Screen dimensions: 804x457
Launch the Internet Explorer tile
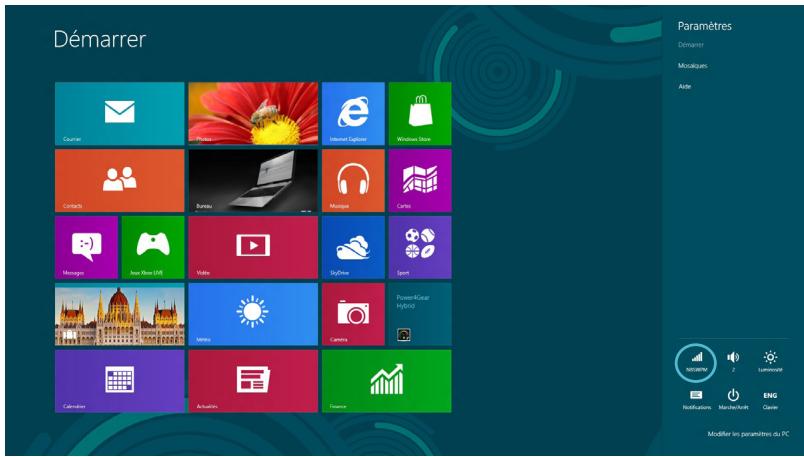coord(353,113)
